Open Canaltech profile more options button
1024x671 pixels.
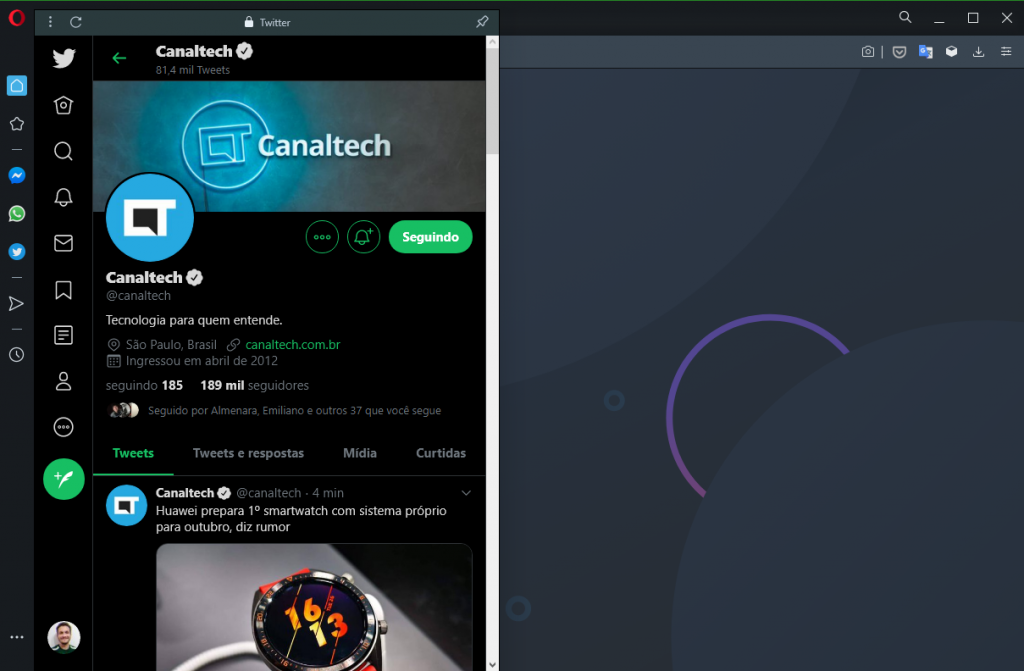pos(322,237)
